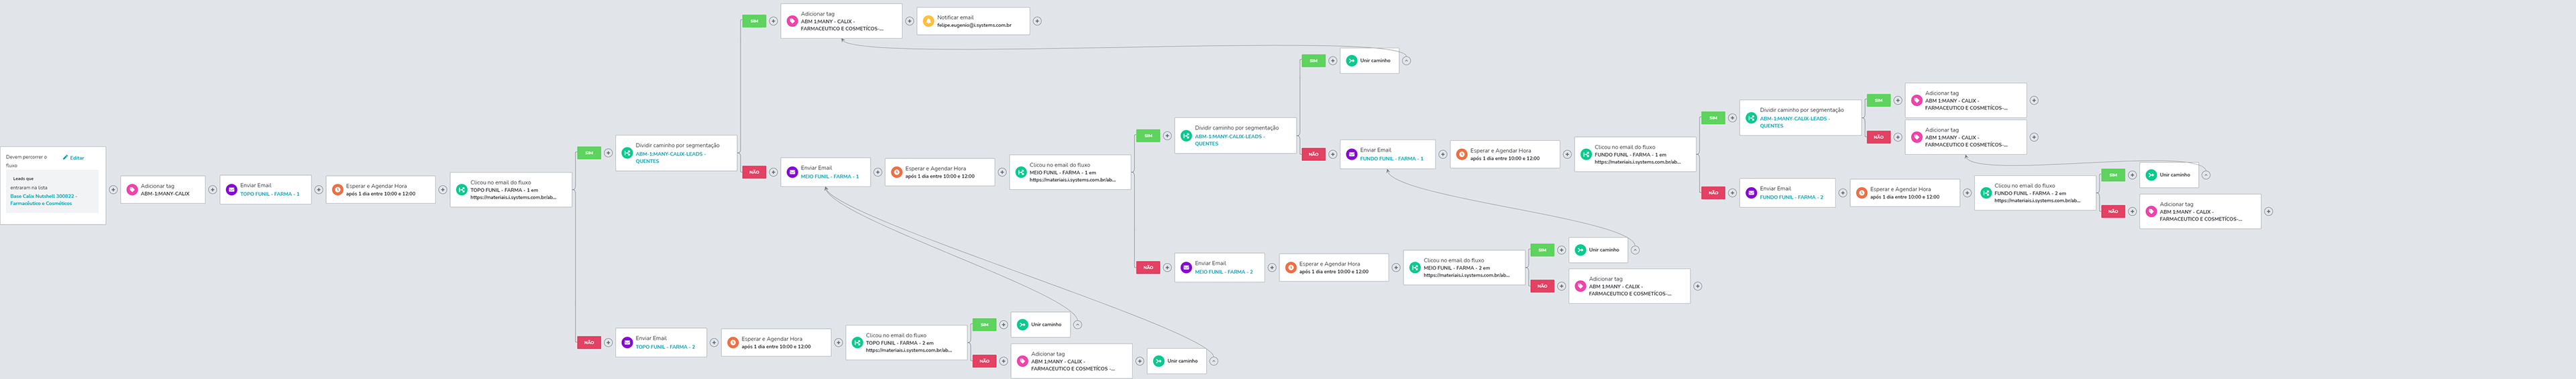Image resolution: width=2576 pixels, height=379 pixels.
Task: Select Dividir caminho node following MEIO FUNIL - FARMA - 1 click
Action: click(x=1235, y=135)
